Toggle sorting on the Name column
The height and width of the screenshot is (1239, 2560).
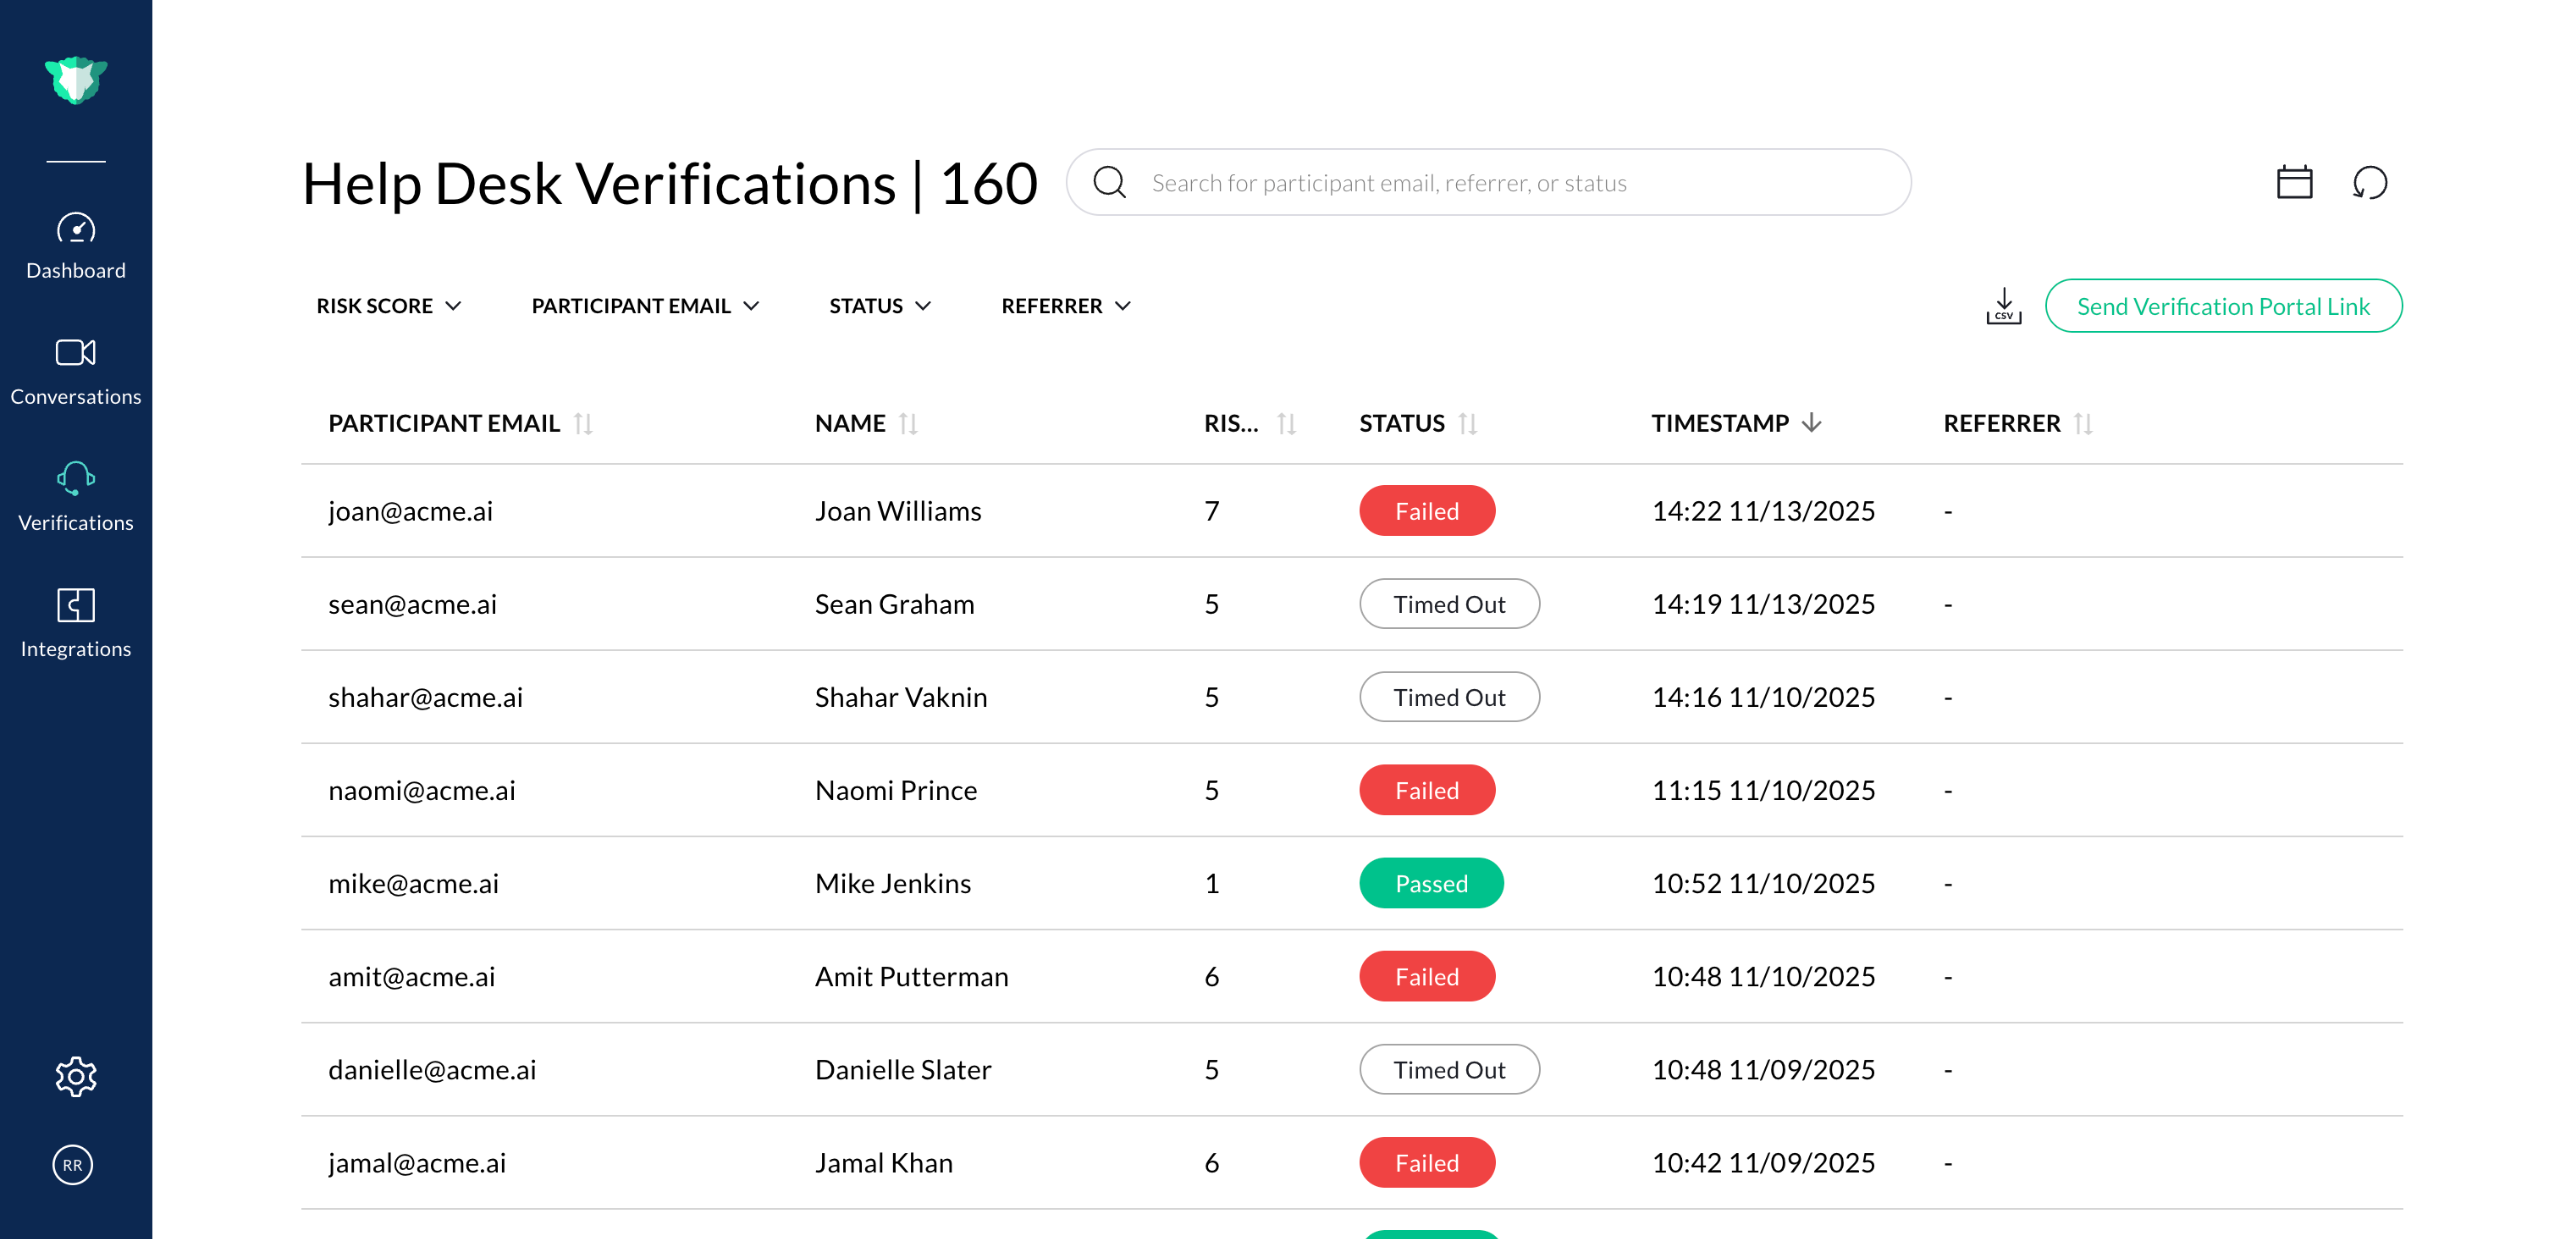click(x=907, y=424)
